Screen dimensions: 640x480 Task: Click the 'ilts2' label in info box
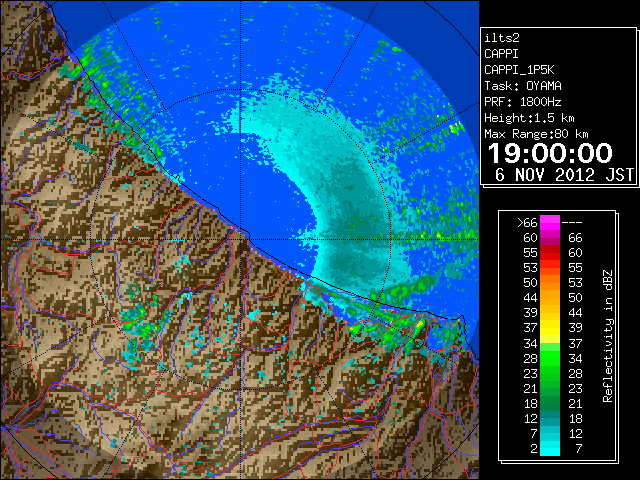pyautogui.click(x=502, y=38)
